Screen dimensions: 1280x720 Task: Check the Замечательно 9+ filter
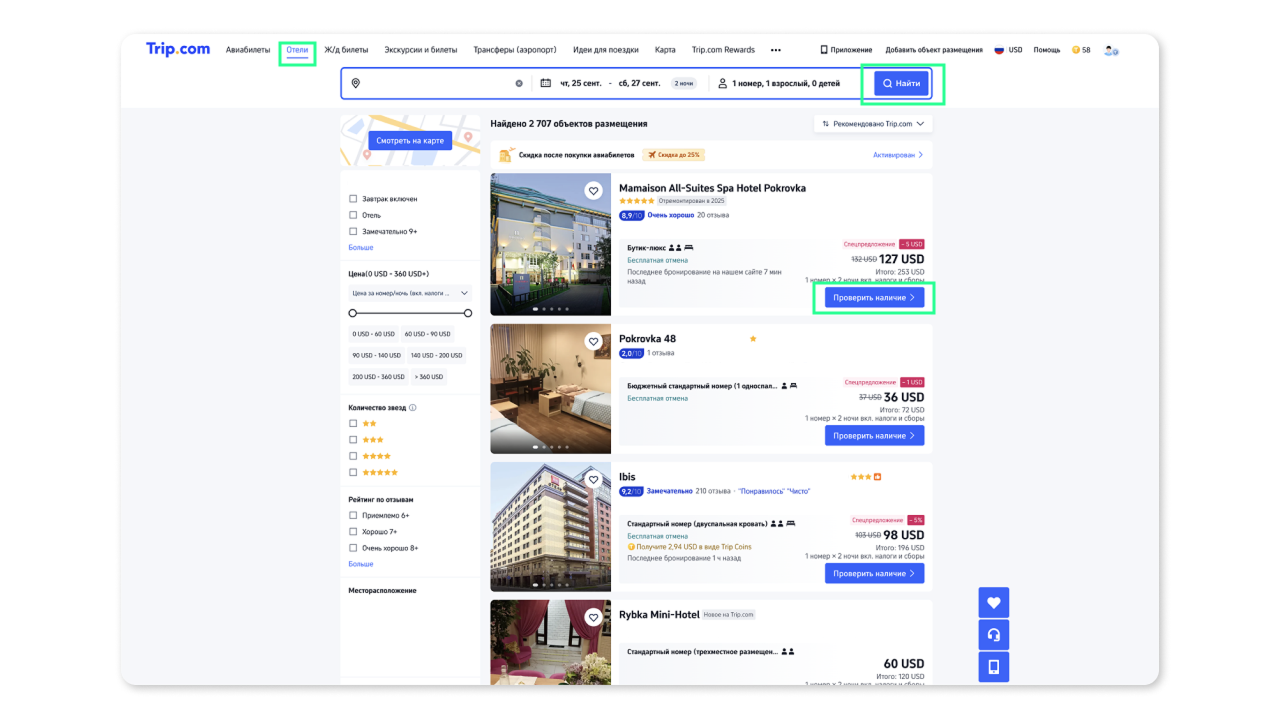353,231
